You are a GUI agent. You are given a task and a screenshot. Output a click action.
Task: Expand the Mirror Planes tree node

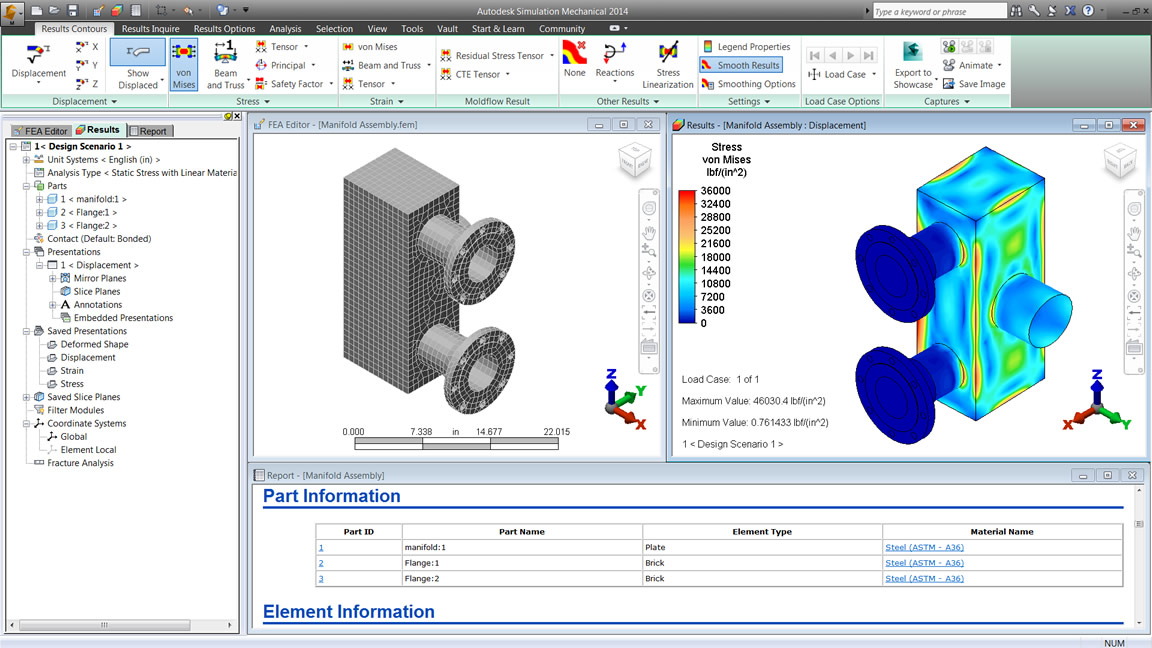click(53, 278)
